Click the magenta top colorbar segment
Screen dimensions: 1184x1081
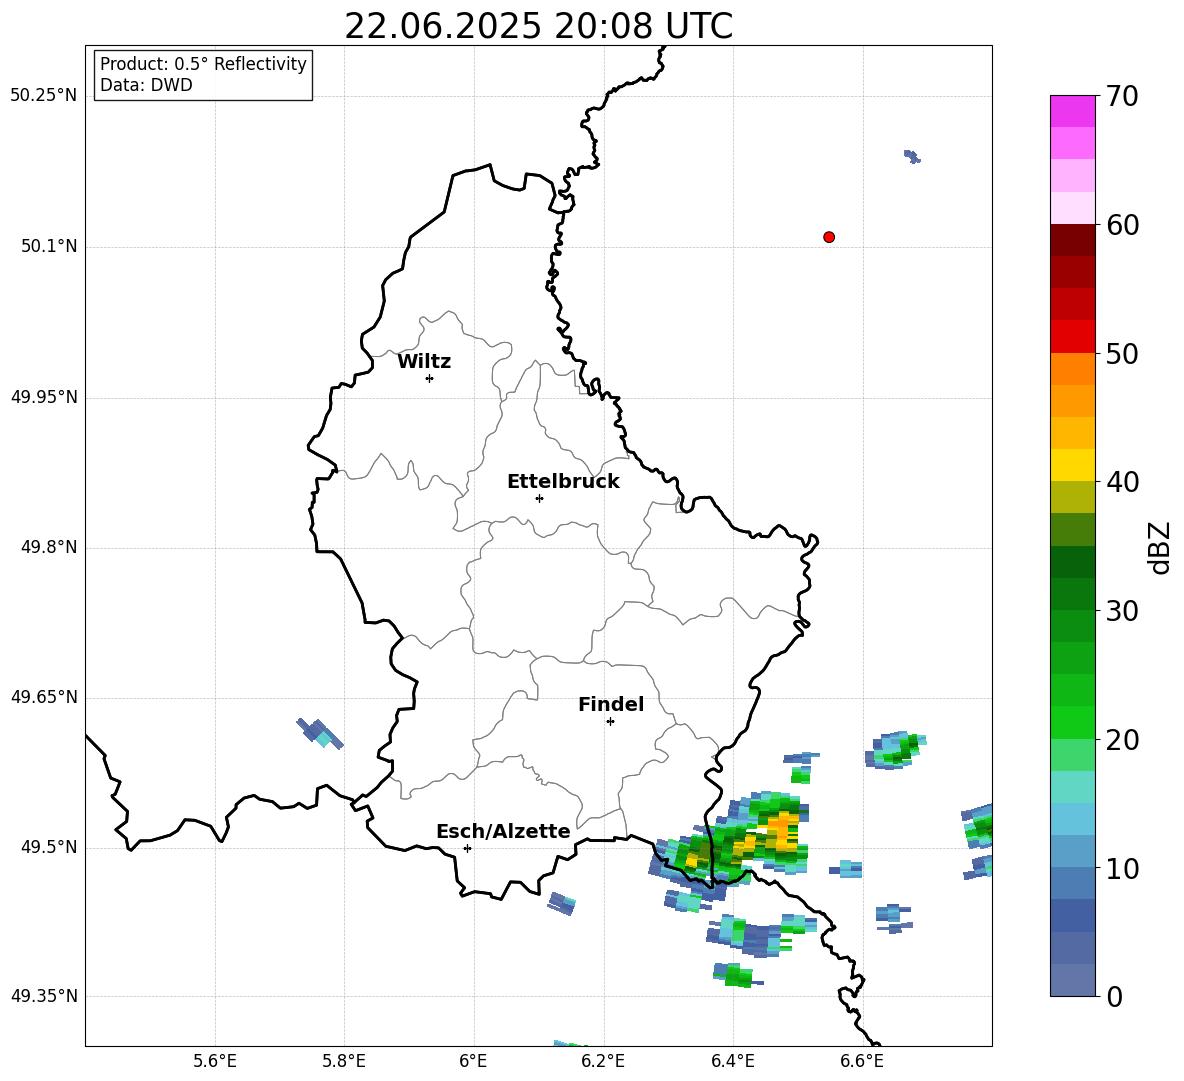pos(1072,112)
